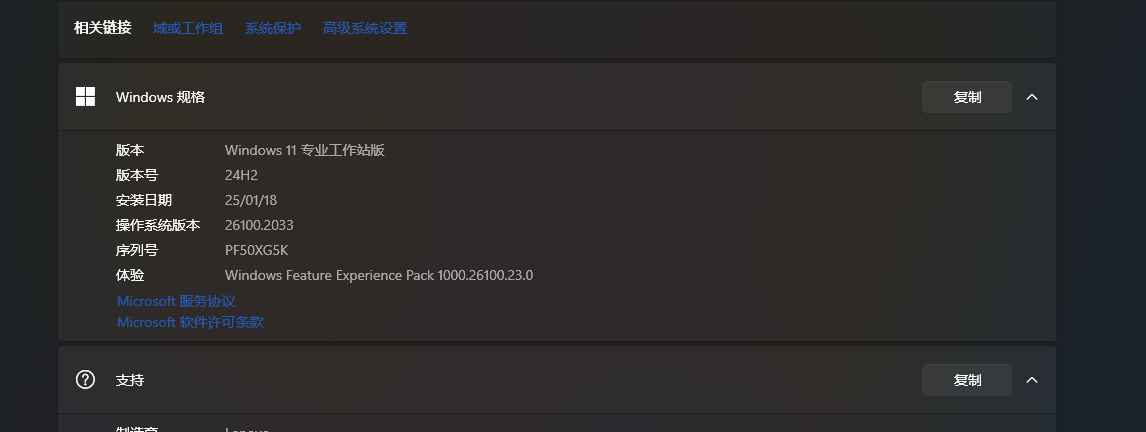
Task: Open the 系统保护 link
Action: (x=273, y=29)
